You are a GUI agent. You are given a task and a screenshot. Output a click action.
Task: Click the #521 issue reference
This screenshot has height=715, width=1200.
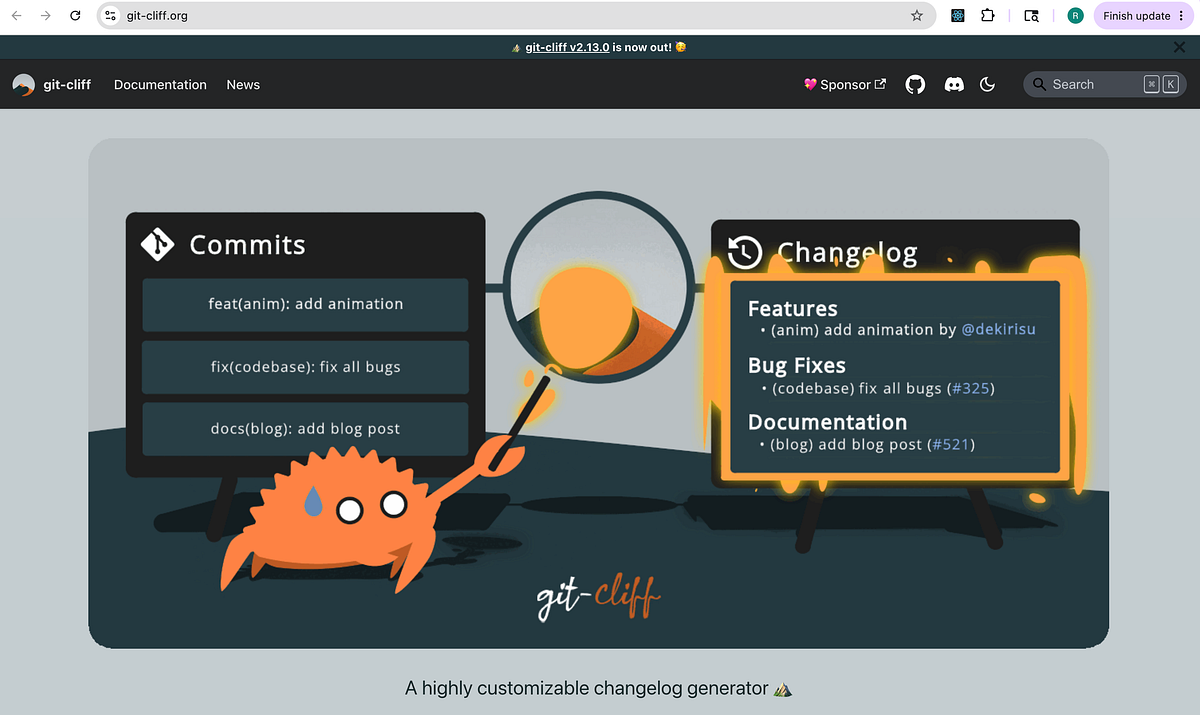coord(950,444)
